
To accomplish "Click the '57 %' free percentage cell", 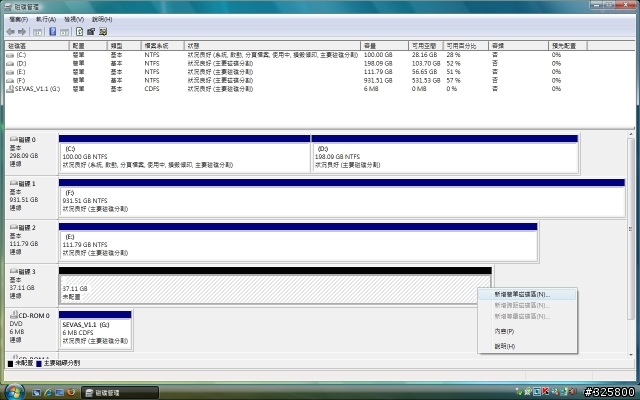I will (x=453, y=81).
